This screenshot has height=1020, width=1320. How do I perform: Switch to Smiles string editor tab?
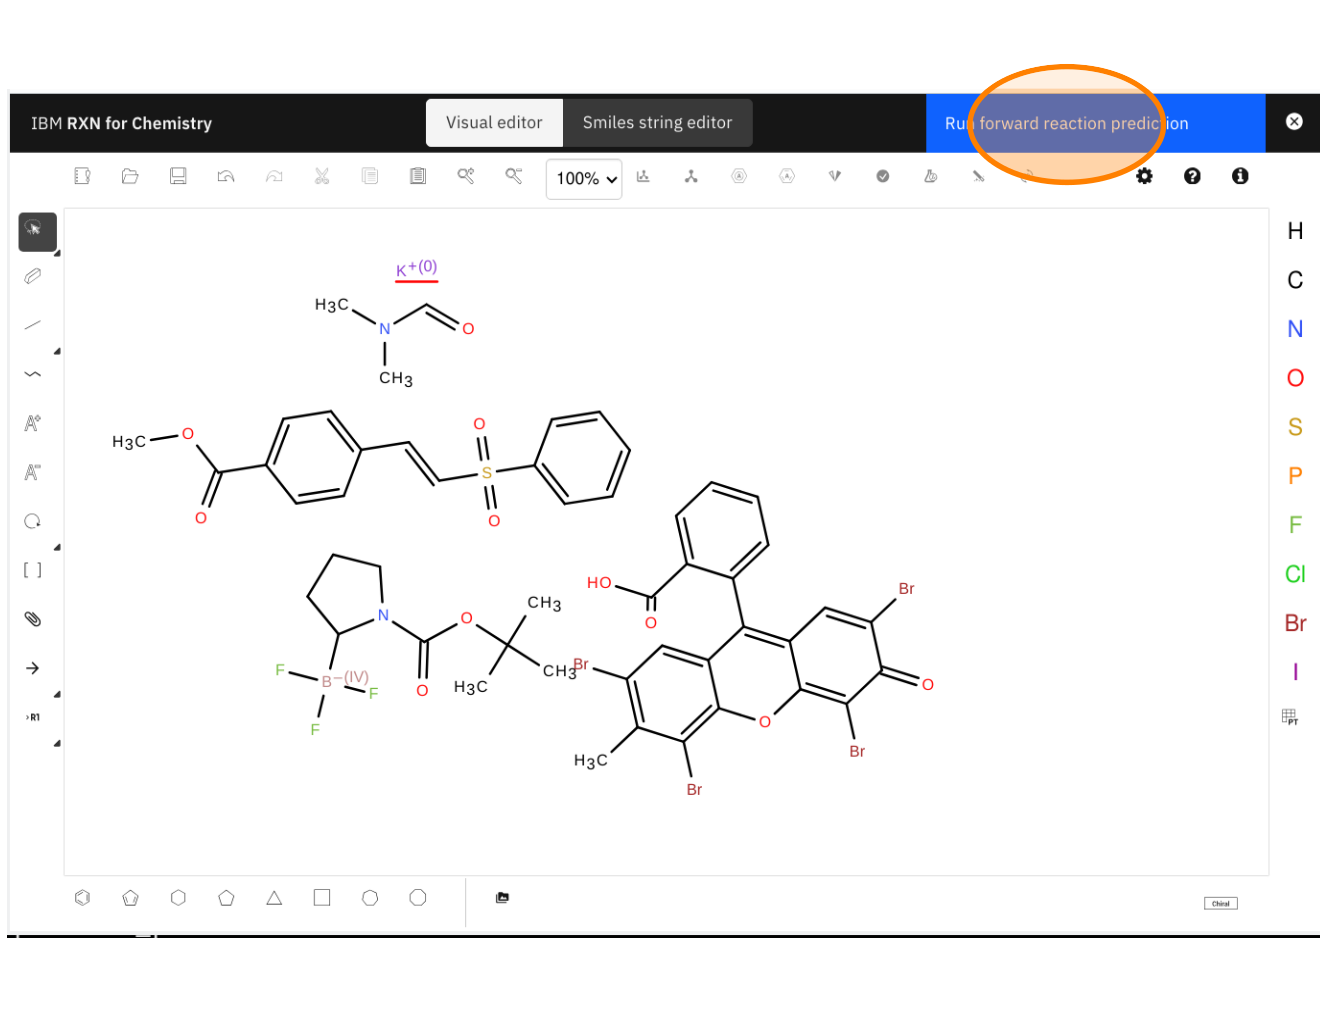[x=657, y=123]
